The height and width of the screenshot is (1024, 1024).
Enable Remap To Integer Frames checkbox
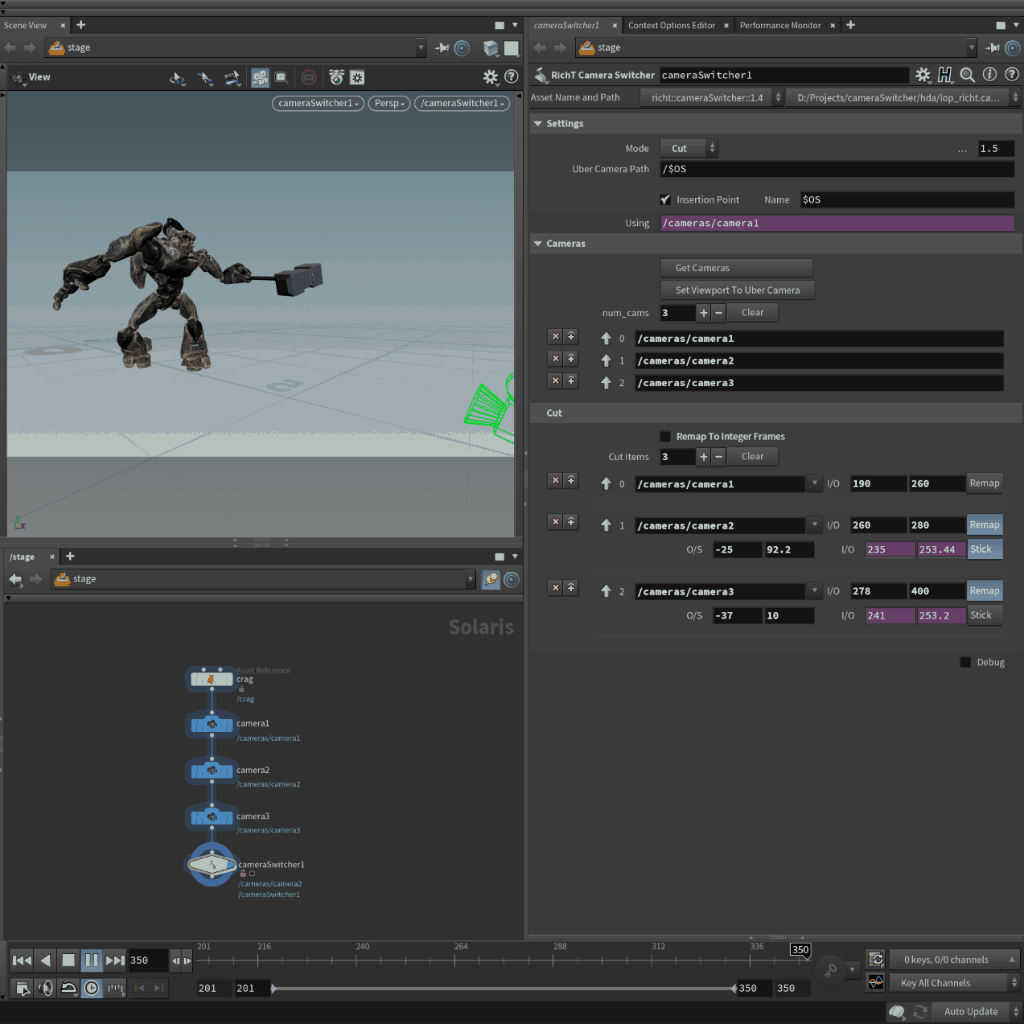pyautogui.click(x=665, y=437)
